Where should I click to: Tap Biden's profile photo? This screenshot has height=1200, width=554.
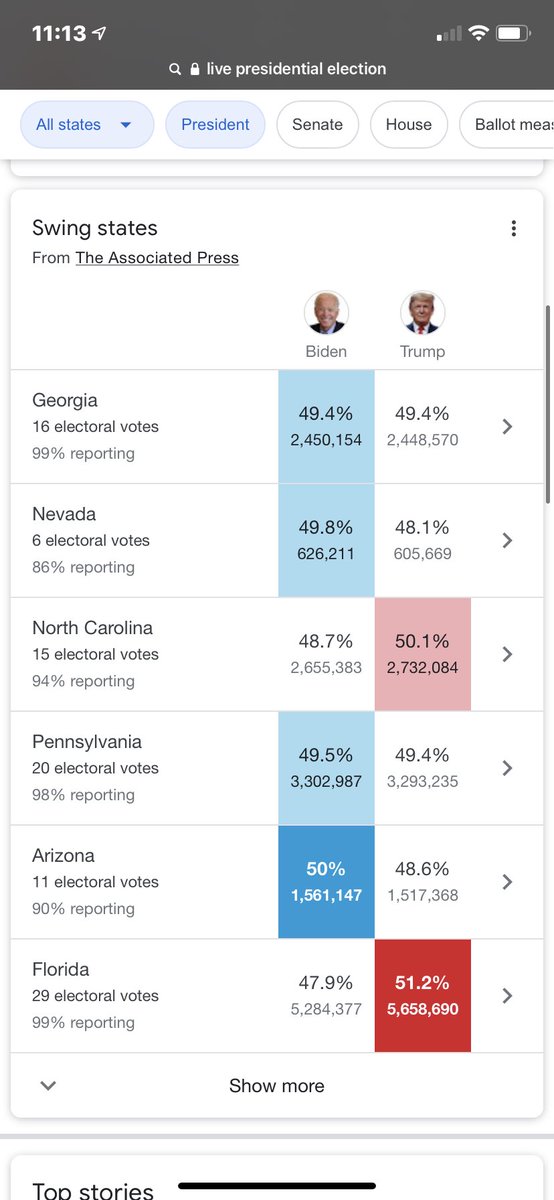326,313
